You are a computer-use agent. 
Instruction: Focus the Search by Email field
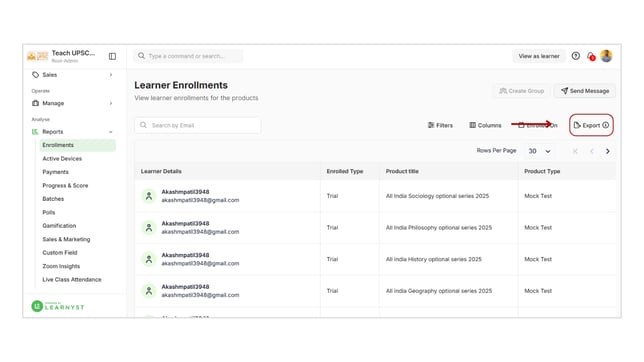click(198, 125)
